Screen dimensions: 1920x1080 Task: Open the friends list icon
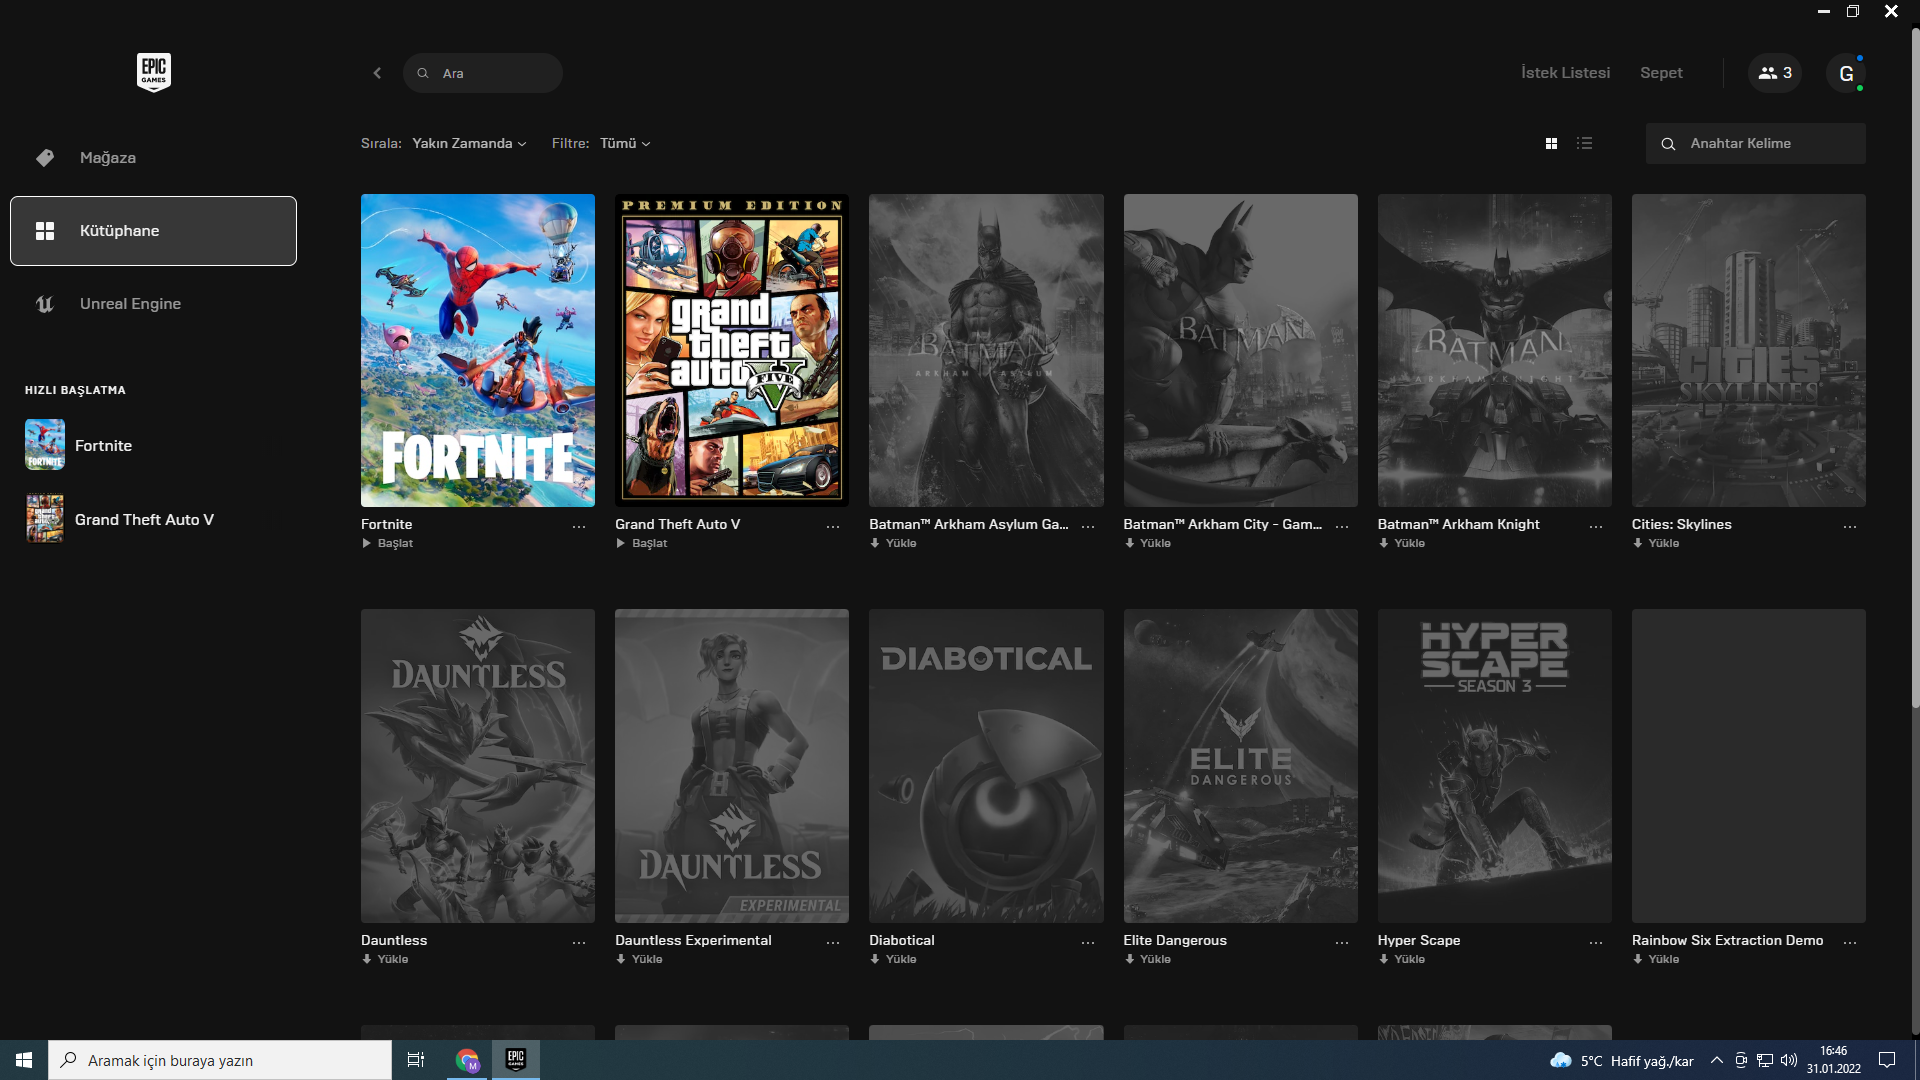pos(1775,73)
